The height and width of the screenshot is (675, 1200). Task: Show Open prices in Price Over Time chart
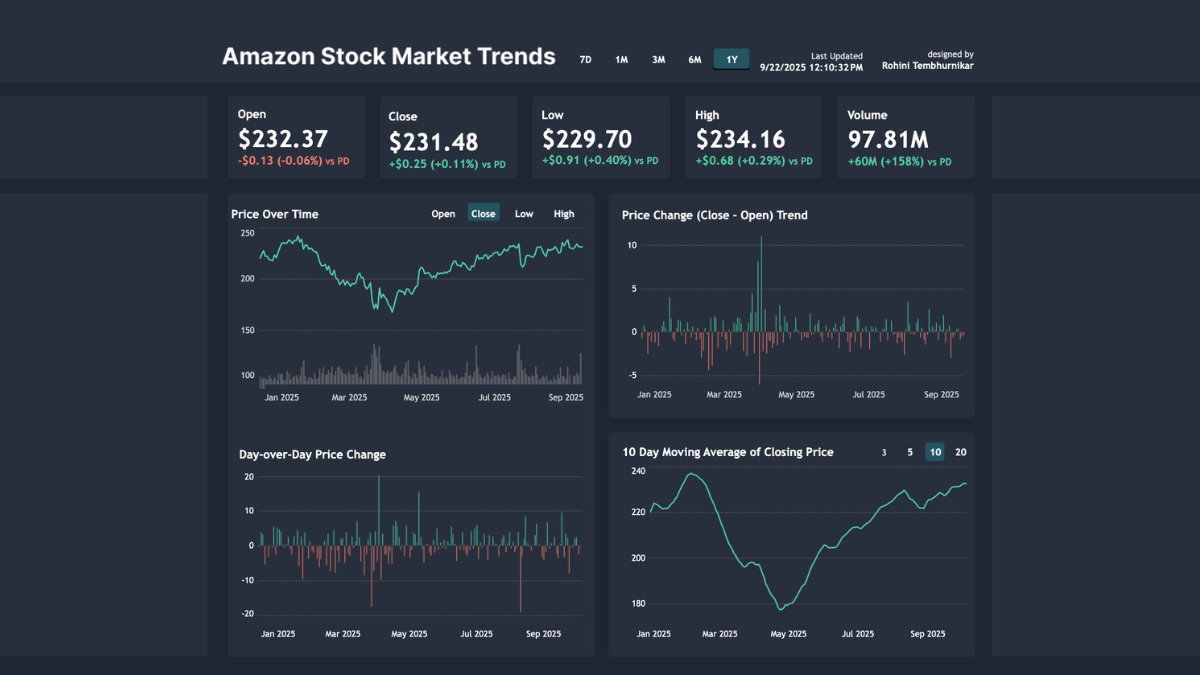tap(443, 213)
